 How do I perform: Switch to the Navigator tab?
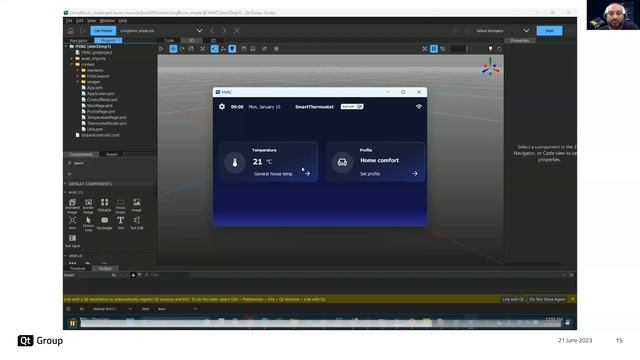click(x=79, y=40)
